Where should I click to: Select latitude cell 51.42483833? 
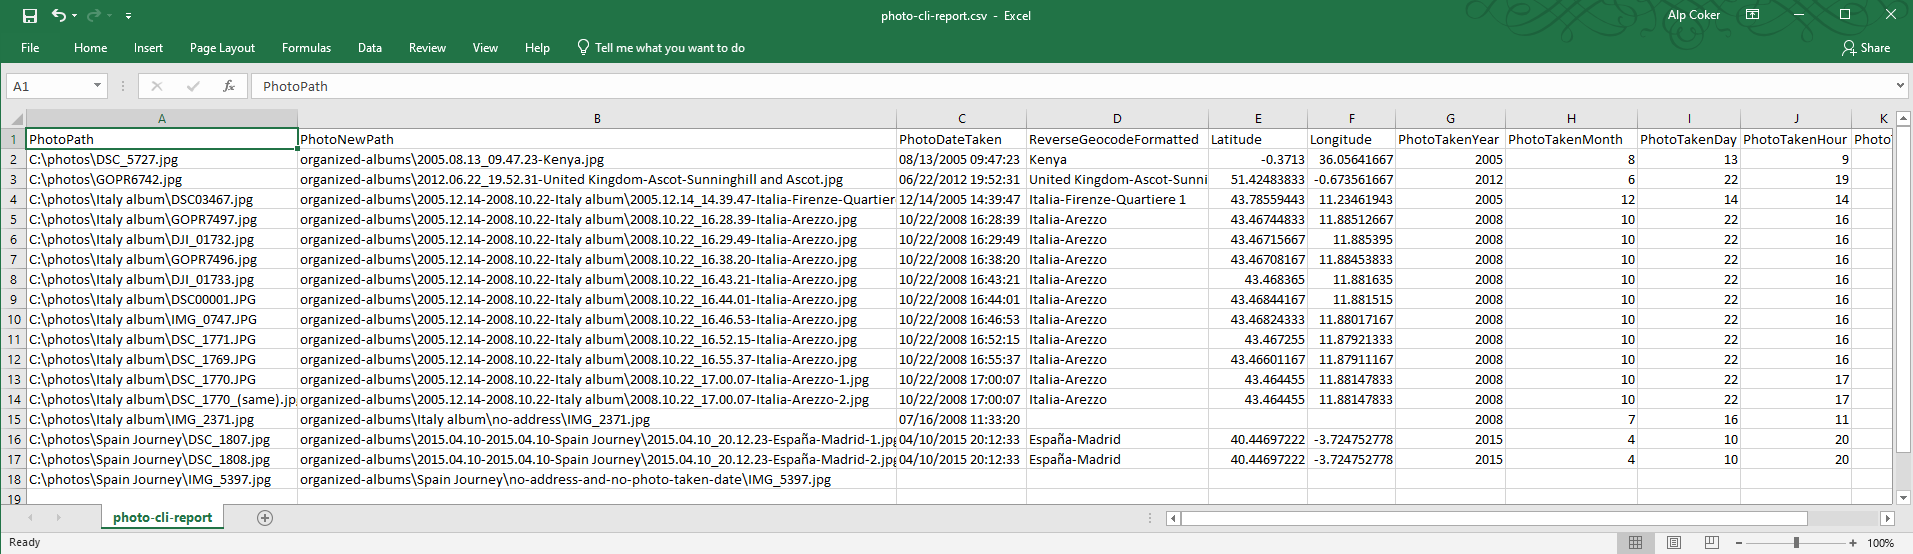(x=1258, y=179)
